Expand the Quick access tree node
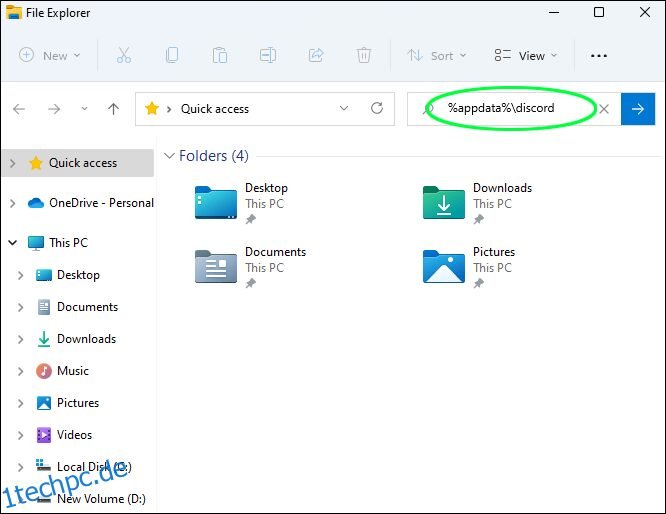666x514 pixels. 12,163
